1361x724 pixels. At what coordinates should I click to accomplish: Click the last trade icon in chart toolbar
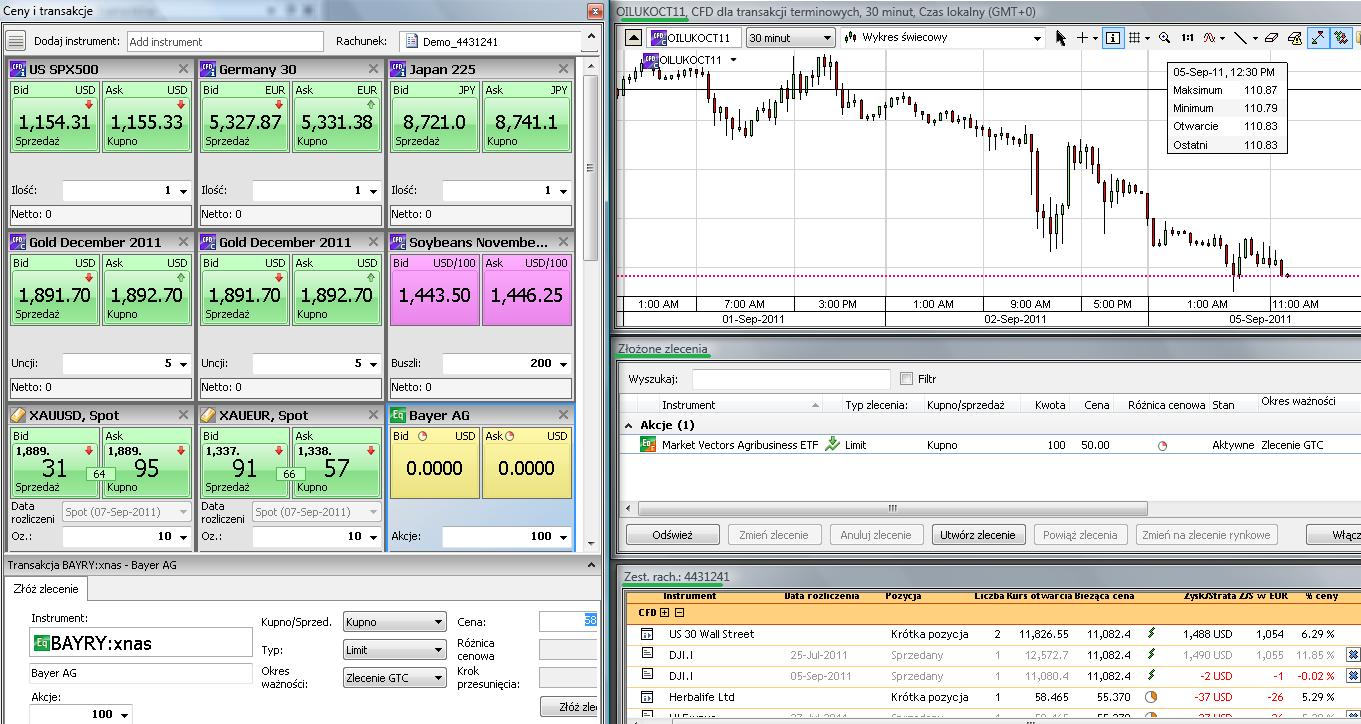pyautogui.click(x=1341, y=38)
